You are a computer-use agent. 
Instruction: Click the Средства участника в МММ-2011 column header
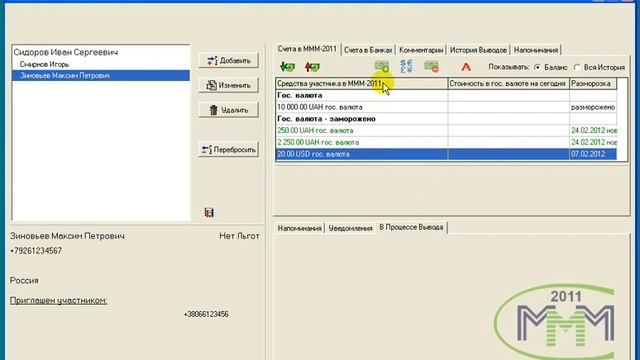[362, 84]
